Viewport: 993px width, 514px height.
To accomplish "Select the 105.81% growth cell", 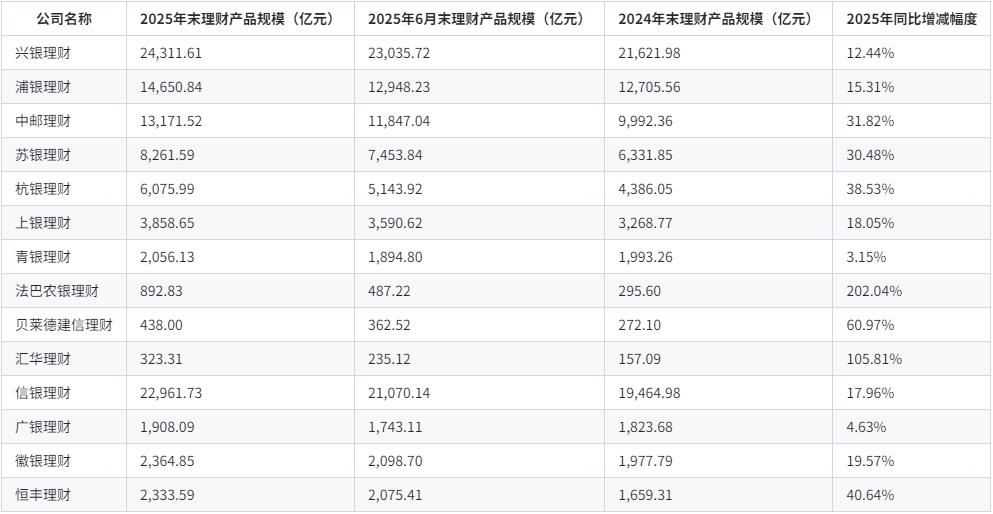I will pos(874,359).
